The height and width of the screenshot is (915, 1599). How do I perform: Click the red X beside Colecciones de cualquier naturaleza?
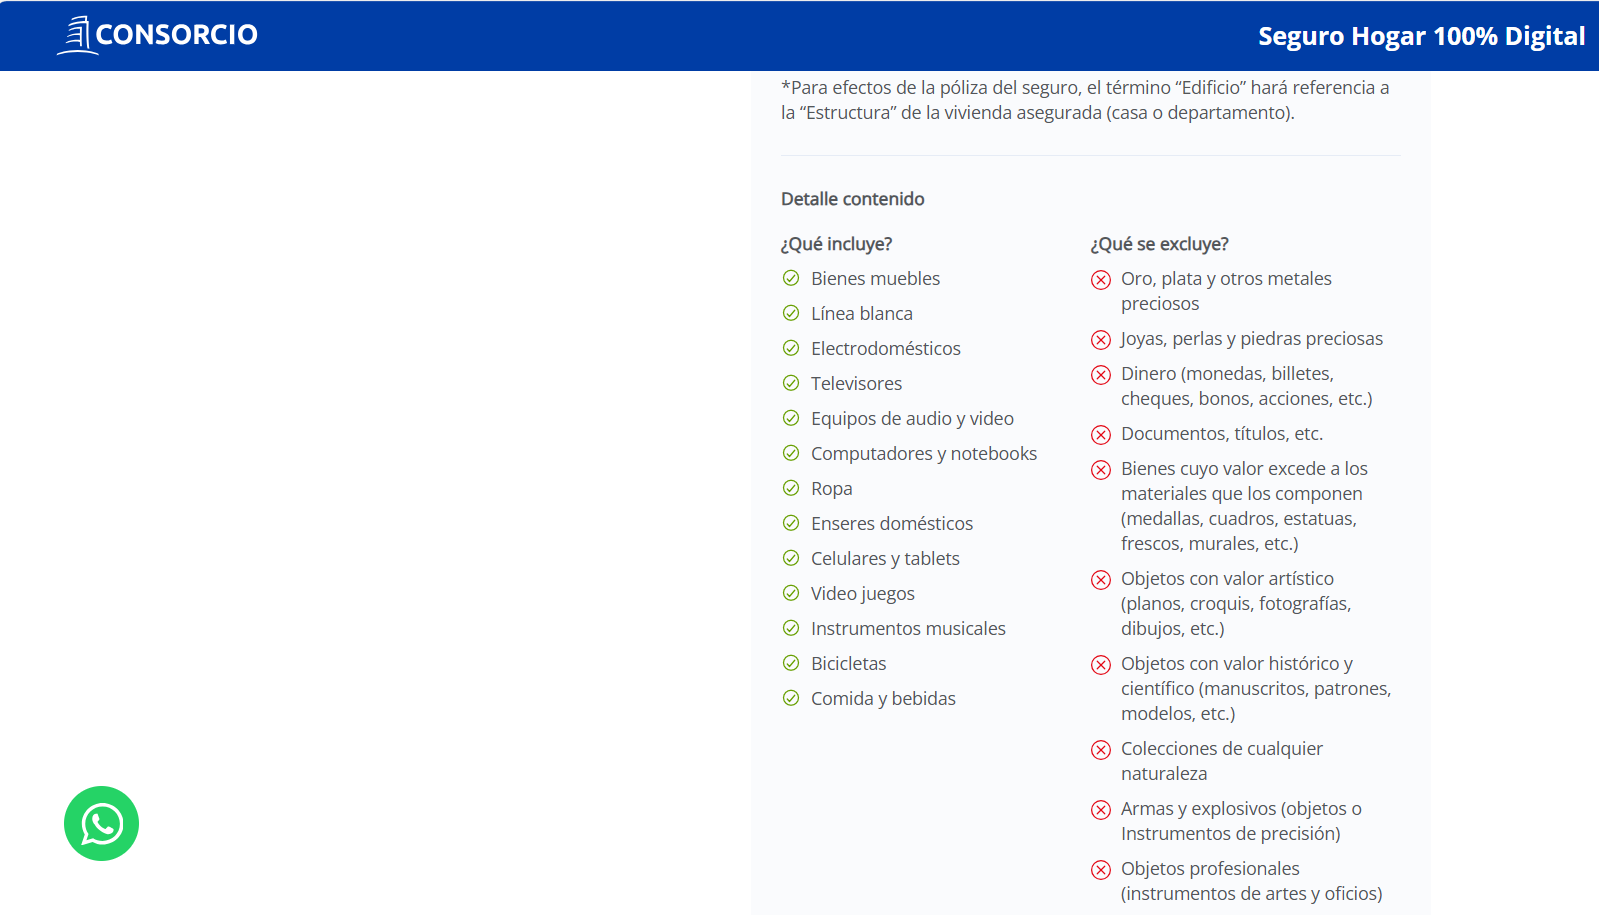(x=1101, y=750)
